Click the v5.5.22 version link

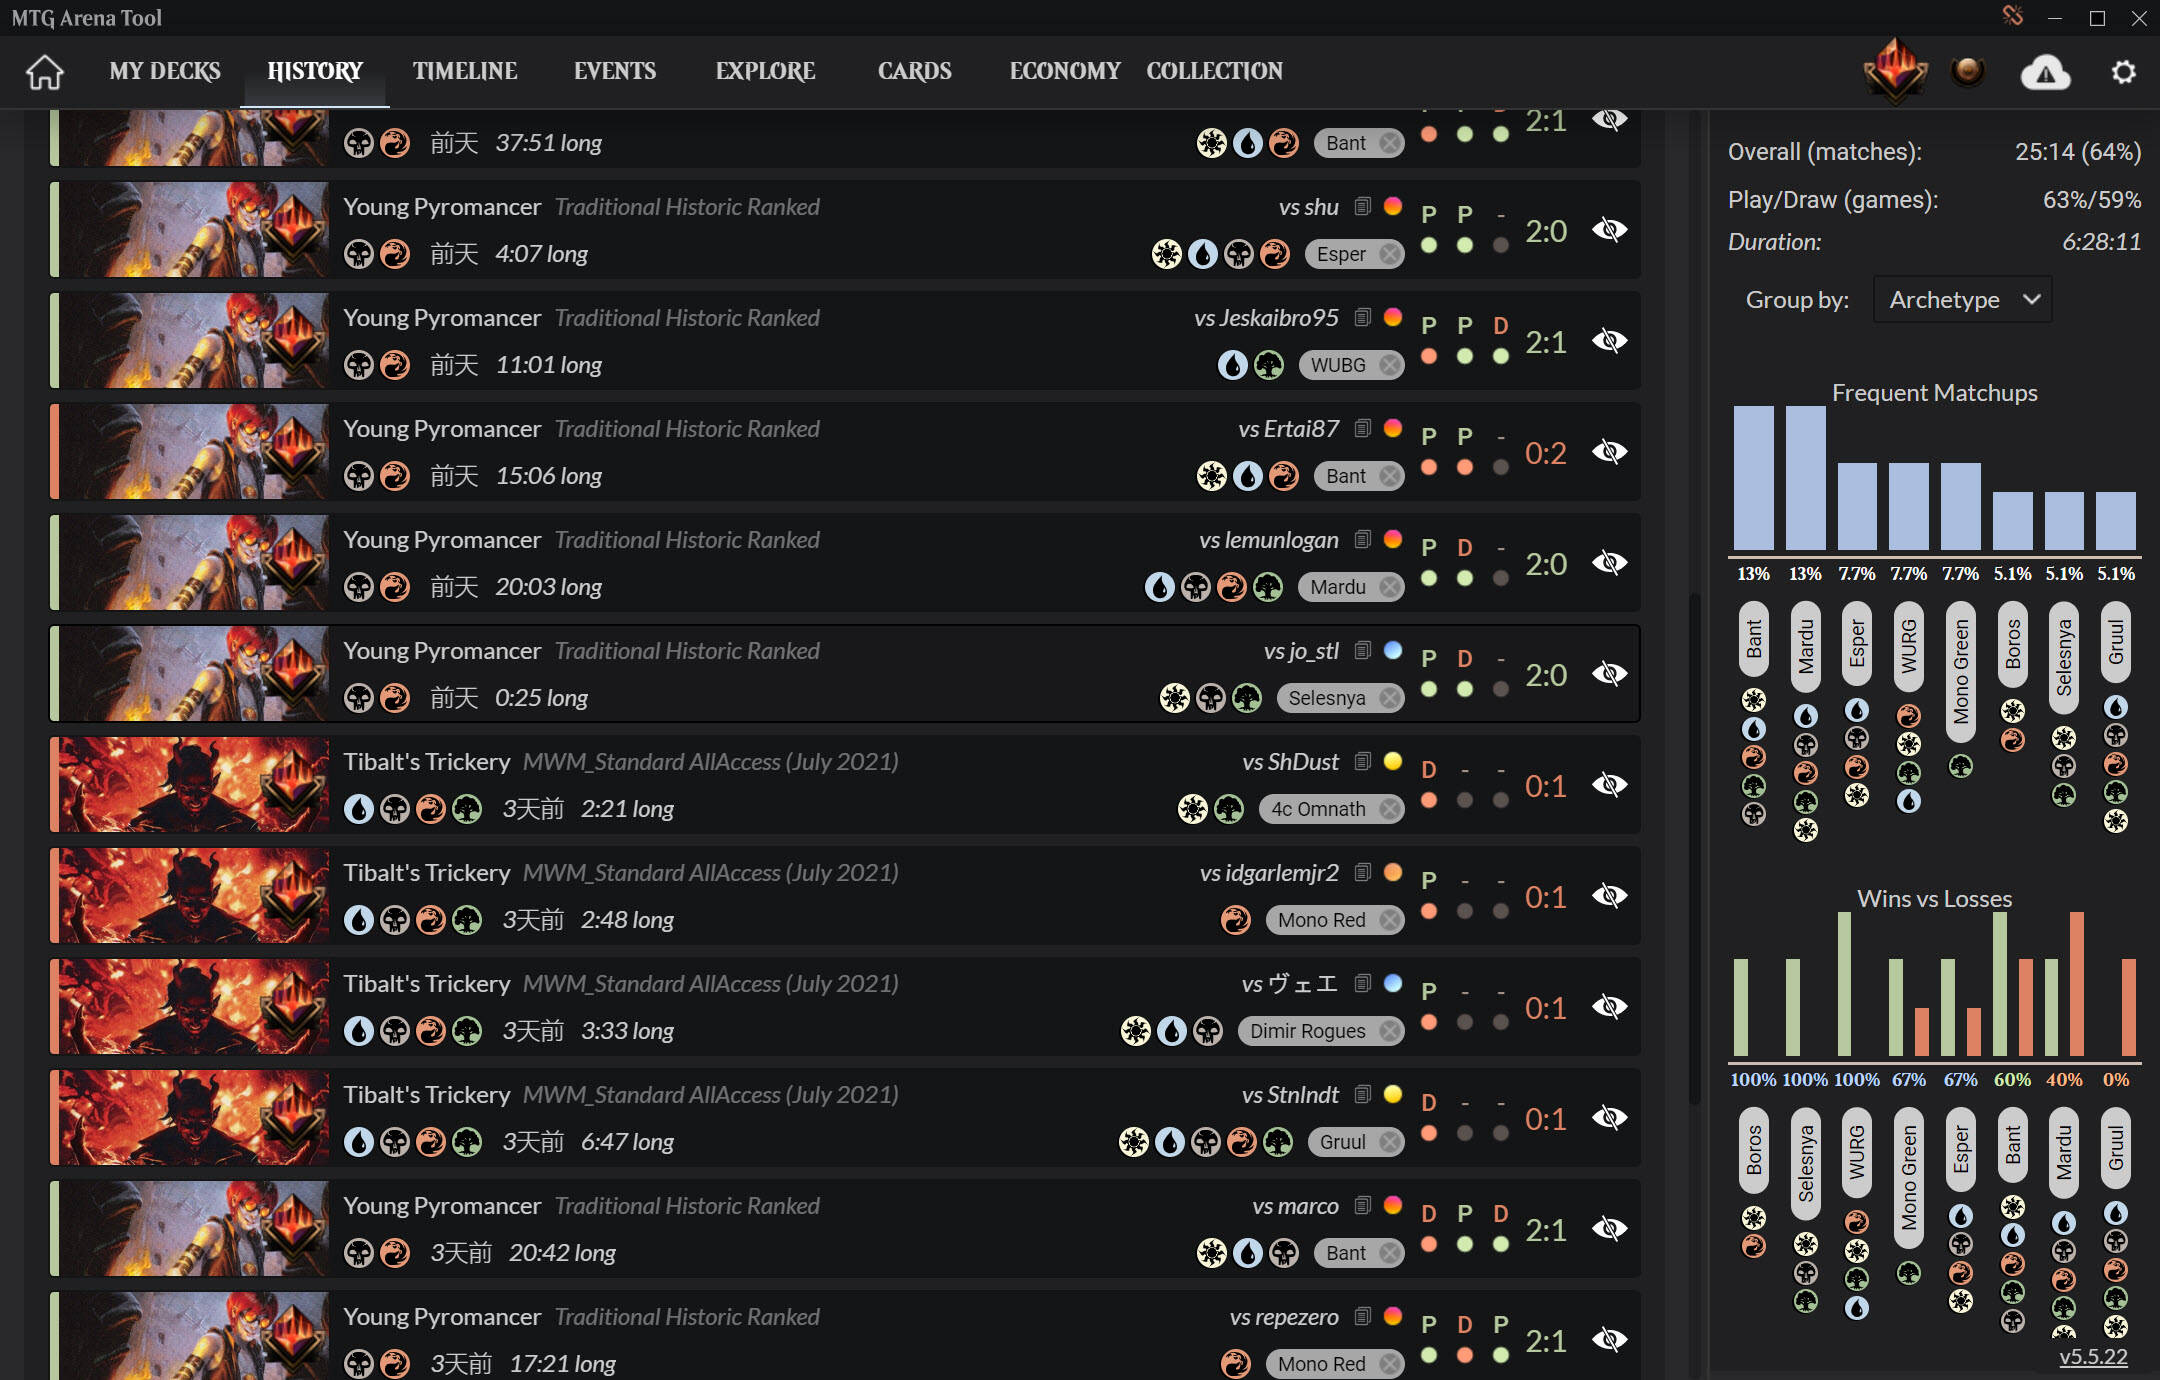[2093, 1357]
